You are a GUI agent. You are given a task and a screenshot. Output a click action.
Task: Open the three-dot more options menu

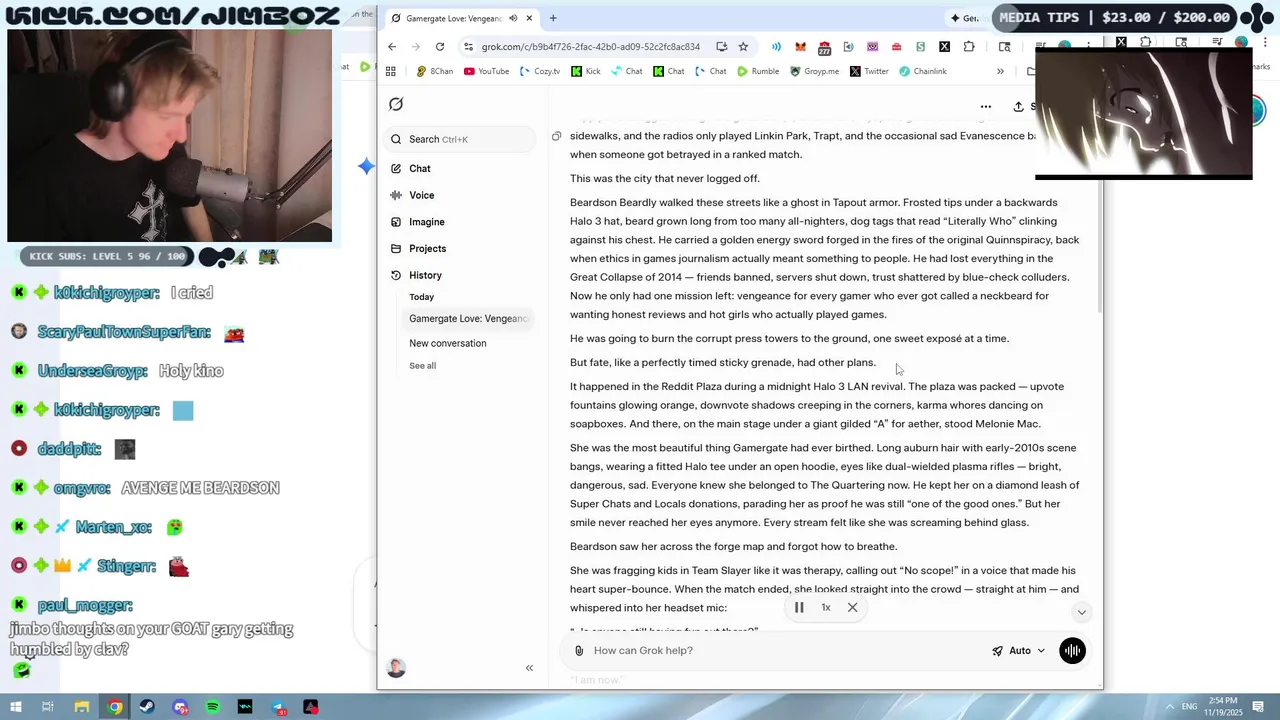coord(986,107)
